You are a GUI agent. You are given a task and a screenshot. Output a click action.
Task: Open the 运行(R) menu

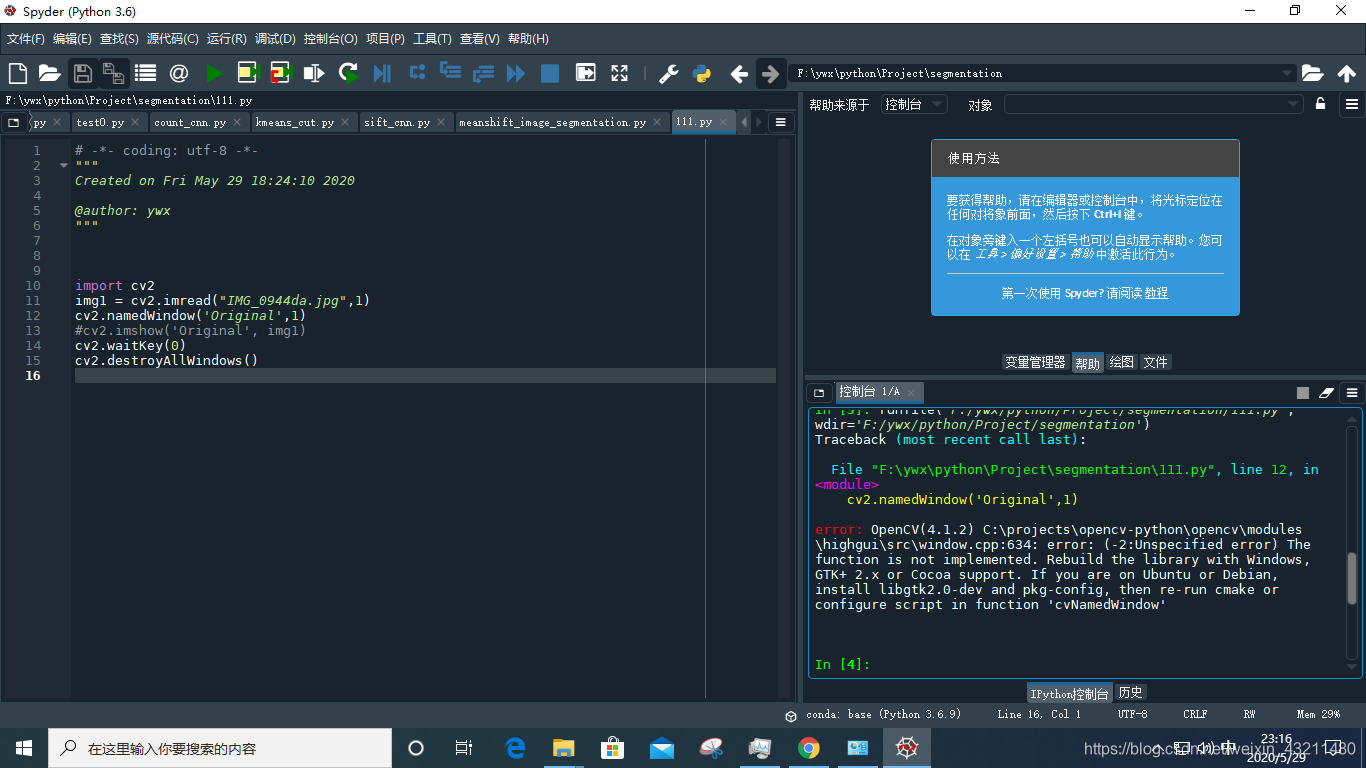pos(227,39)
